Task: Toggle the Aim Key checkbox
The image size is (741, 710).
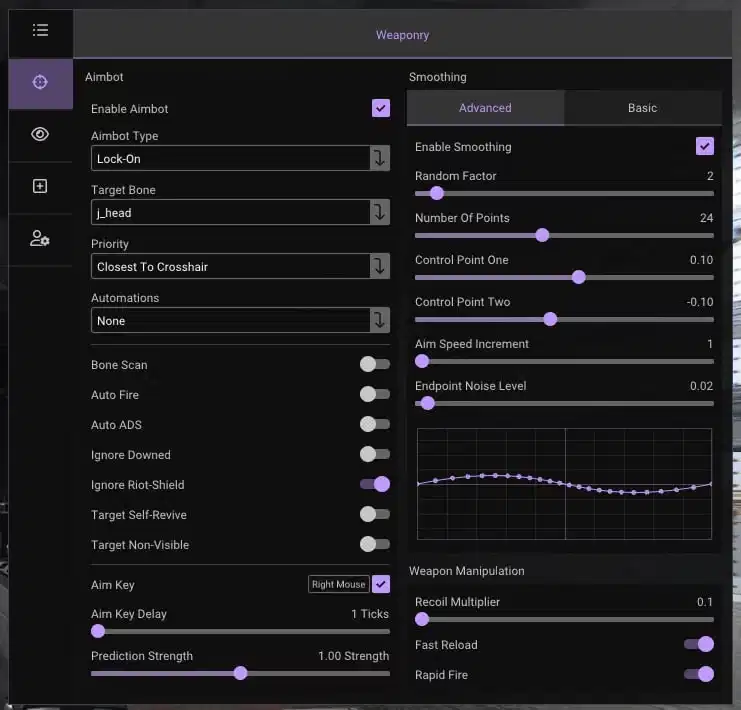Action: [x=381, y=584]
